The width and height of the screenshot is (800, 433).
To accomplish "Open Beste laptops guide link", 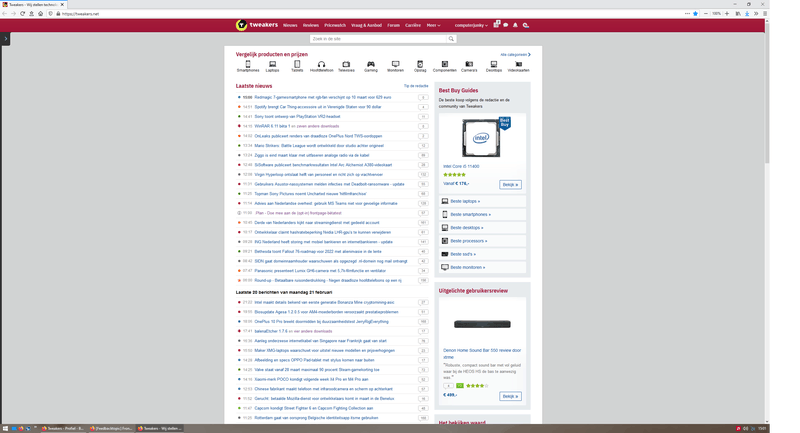I will tap(465, 201).
